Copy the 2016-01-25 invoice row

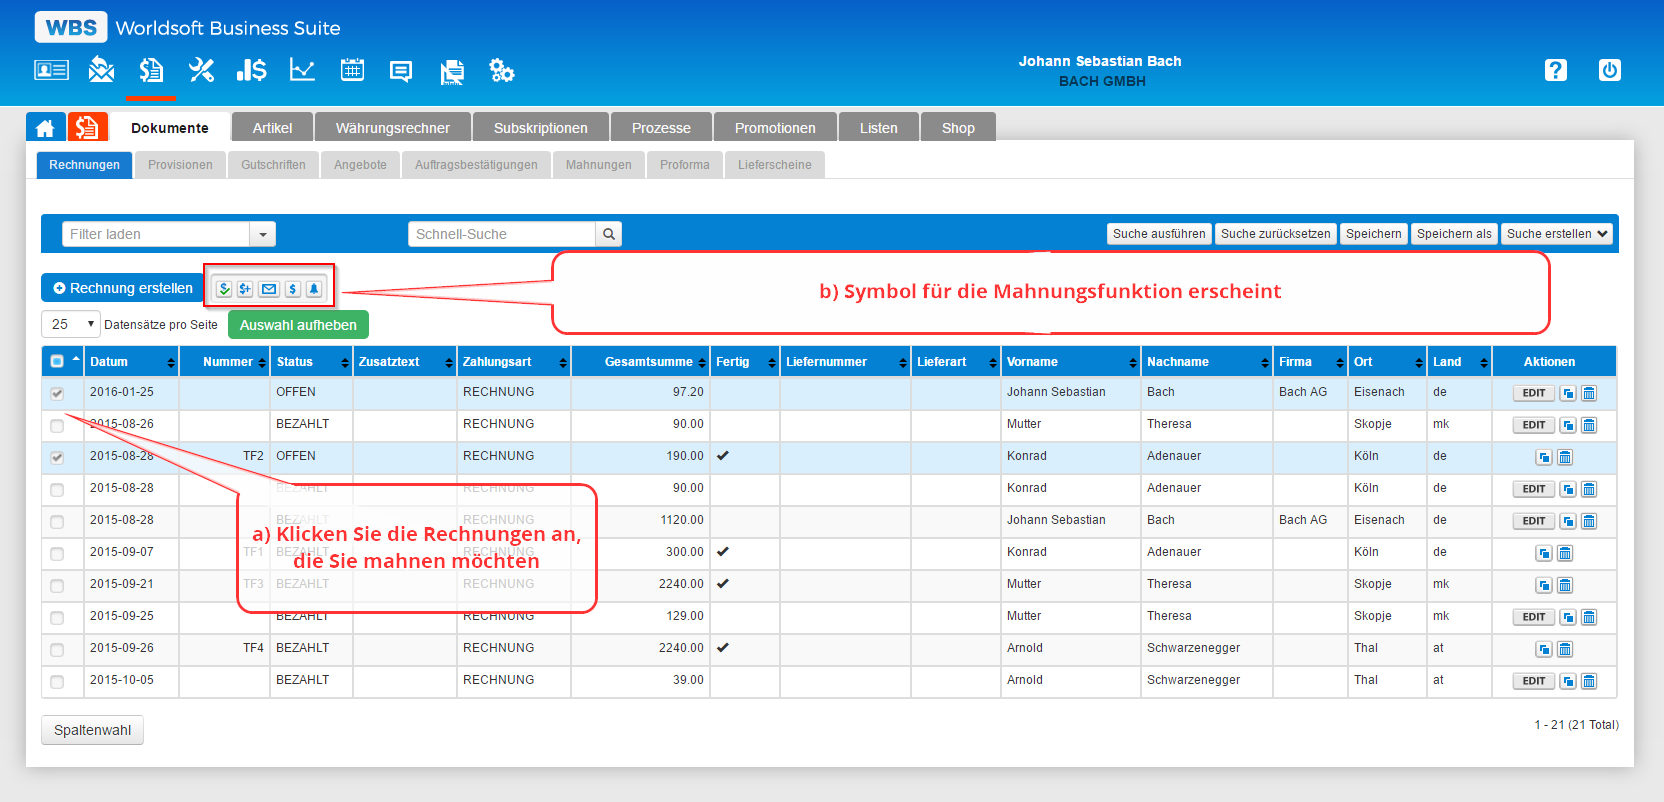click(x=1568, y=393)
